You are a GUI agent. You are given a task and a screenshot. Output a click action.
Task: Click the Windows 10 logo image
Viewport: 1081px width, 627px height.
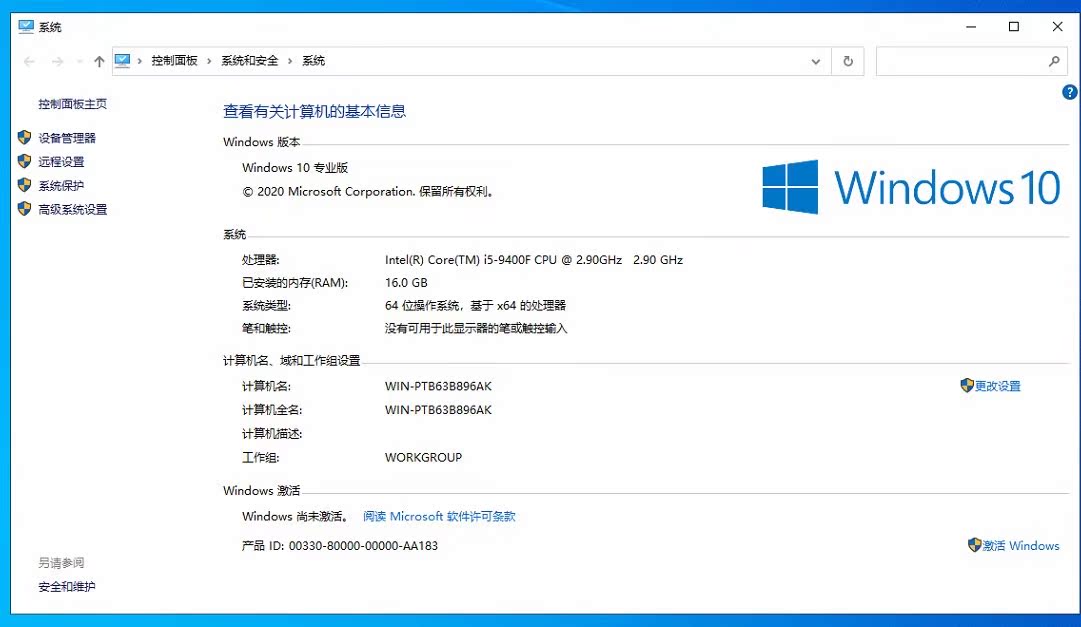tap(911, 187)
